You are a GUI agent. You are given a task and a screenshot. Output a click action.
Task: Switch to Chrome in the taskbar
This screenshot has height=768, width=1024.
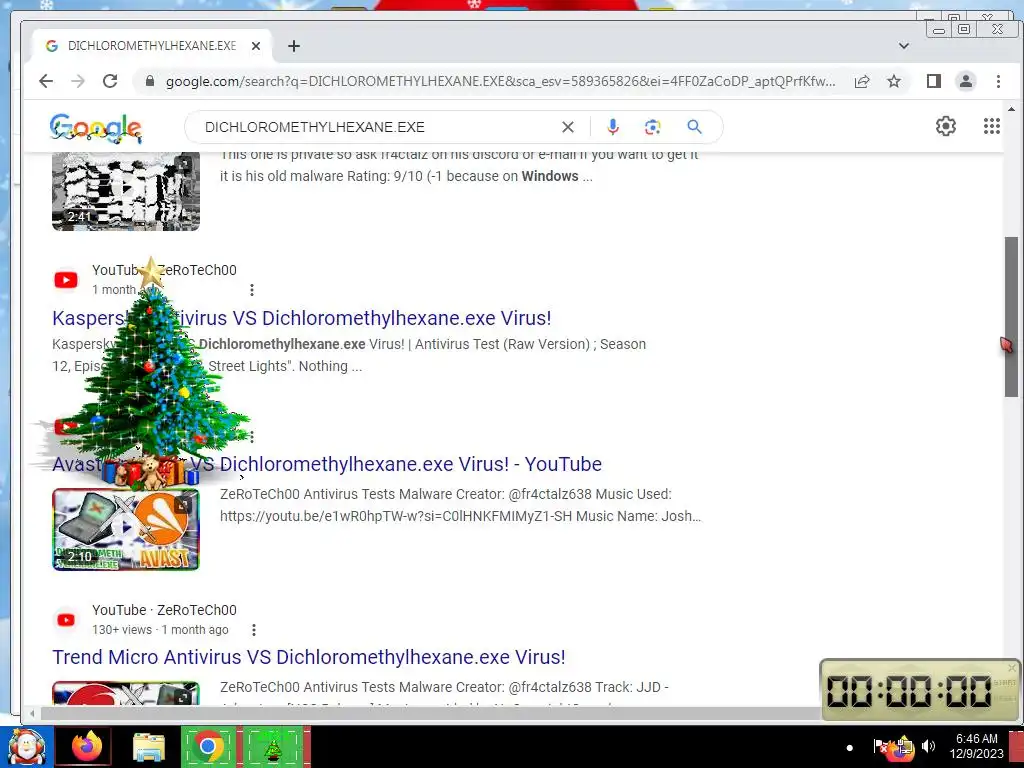tap(208, 746)
